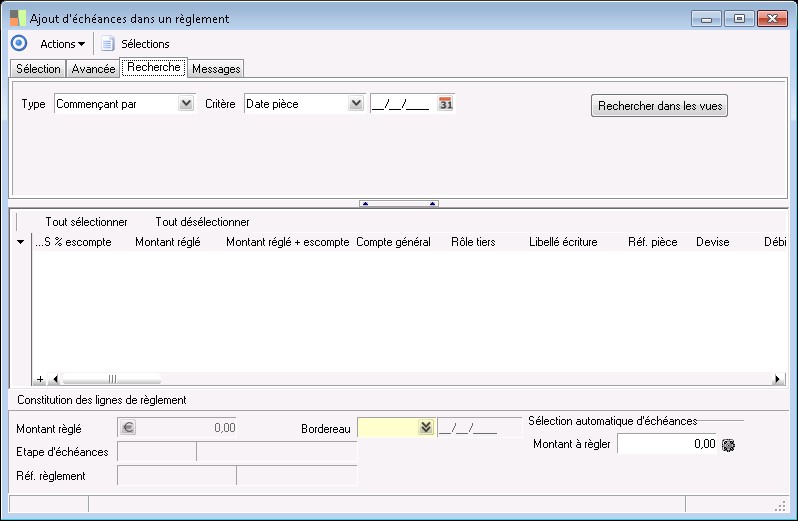Click the right arrow of horizontal scrollbar
This screenshot has height=521, width=798.
778,379
